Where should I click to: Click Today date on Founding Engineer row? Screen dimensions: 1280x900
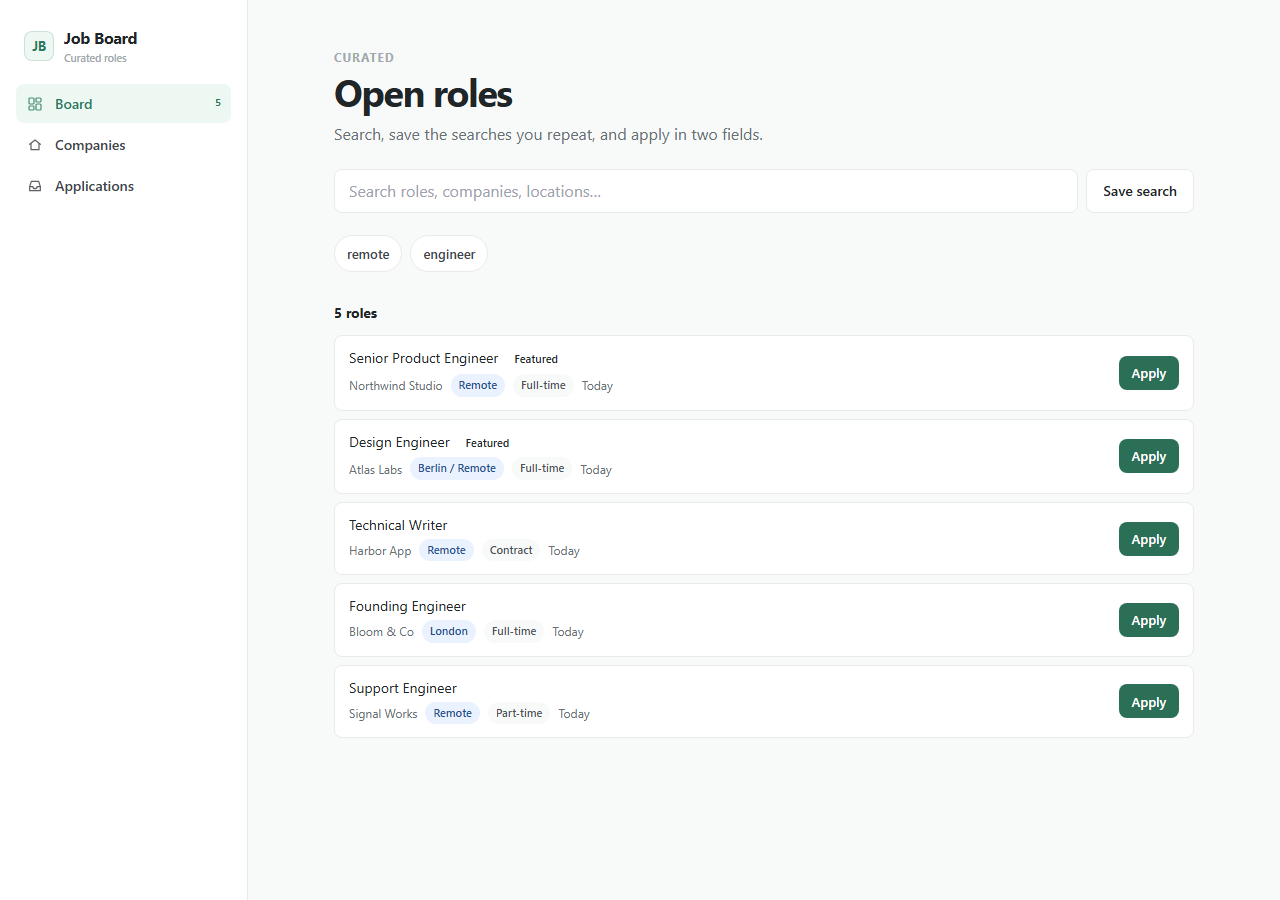click(x=568, y=632)
